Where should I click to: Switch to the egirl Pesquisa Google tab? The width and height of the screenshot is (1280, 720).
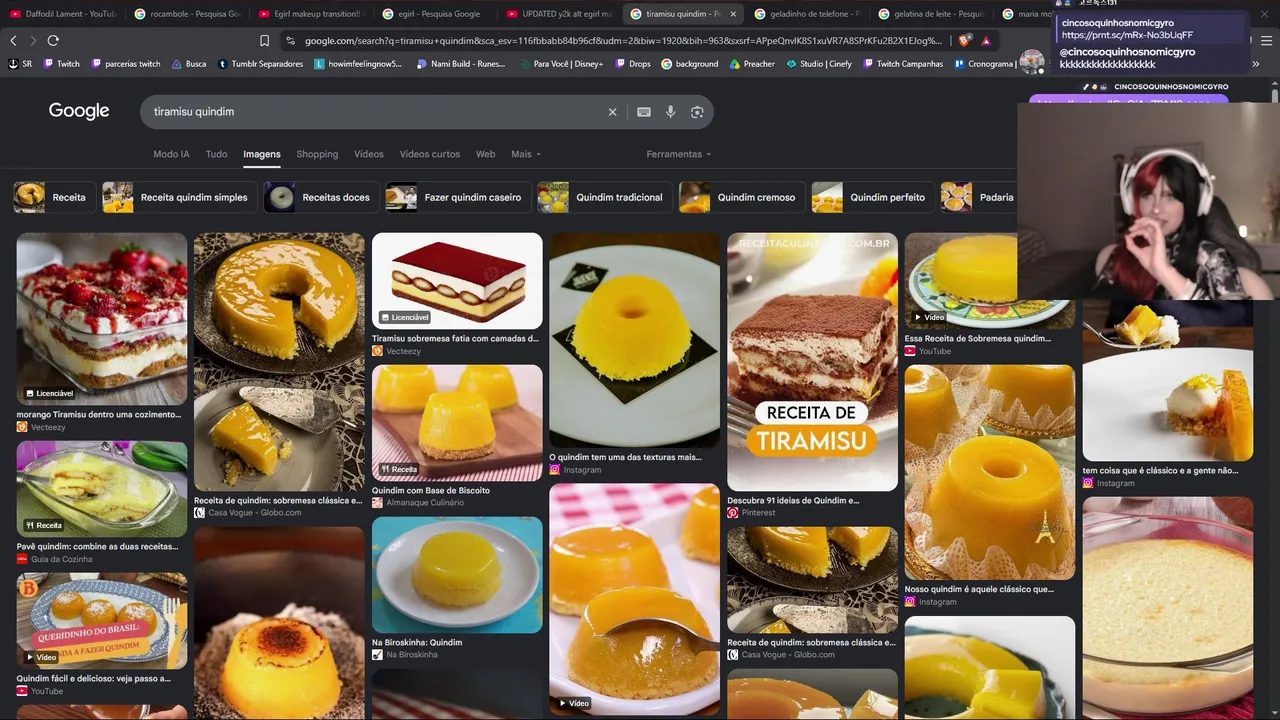pyautogui.click(x=434, y=14)
